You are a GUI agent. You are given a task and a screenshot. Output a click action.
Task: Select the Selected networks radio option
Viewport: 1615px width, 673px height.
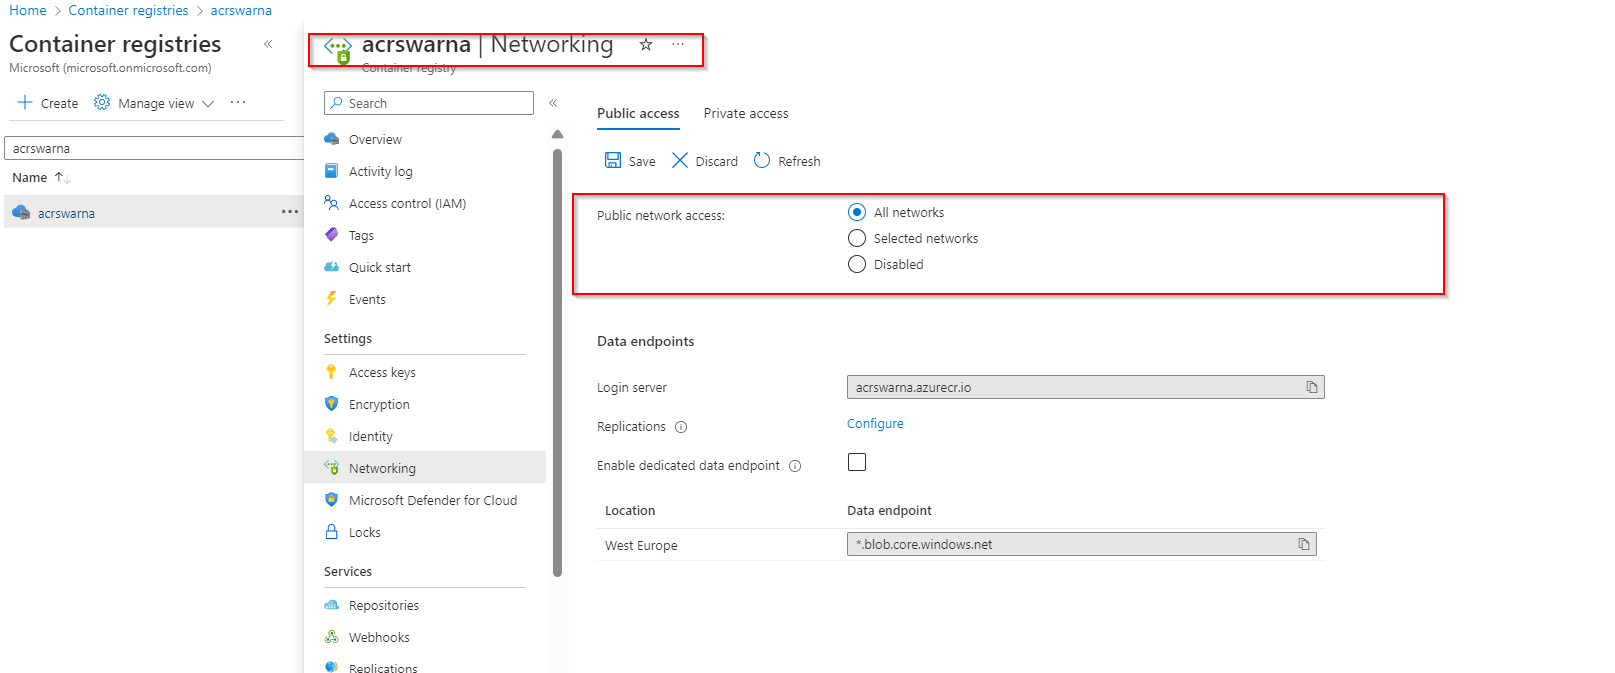857,238
